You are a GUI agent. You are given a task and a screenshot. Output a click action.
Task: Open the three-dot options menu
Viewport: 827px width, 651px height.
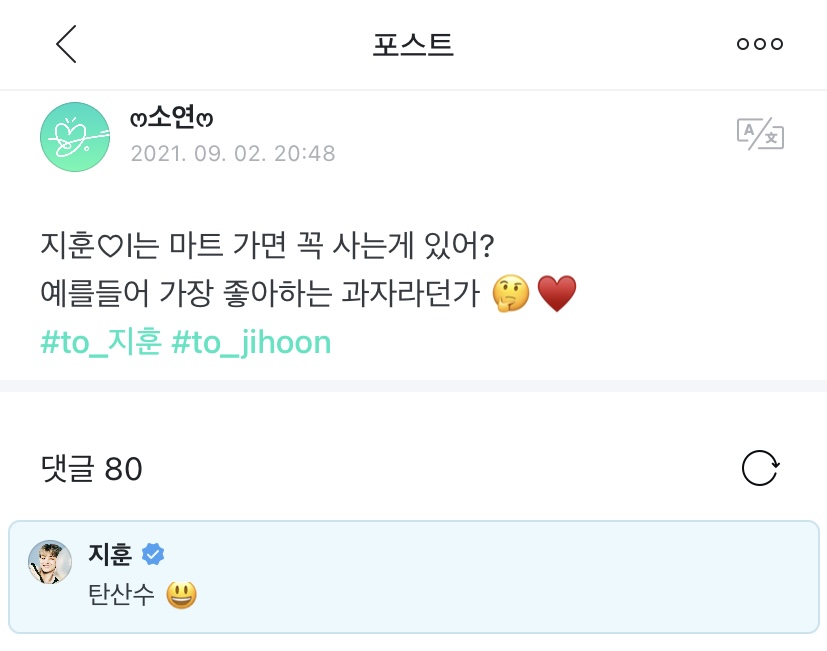pyautogui.click(x=762, y=44)
